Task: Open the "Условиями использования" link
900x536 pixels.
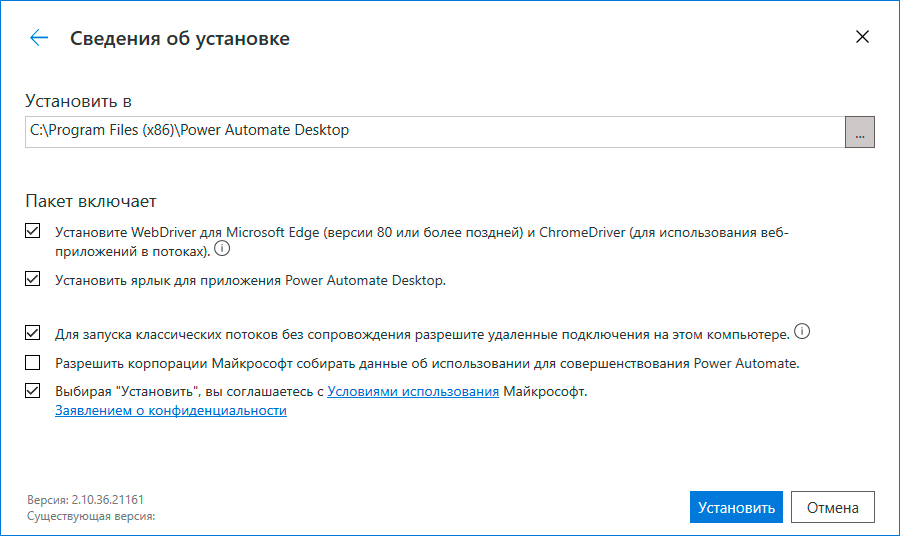Action: click(x=413, y=391)
